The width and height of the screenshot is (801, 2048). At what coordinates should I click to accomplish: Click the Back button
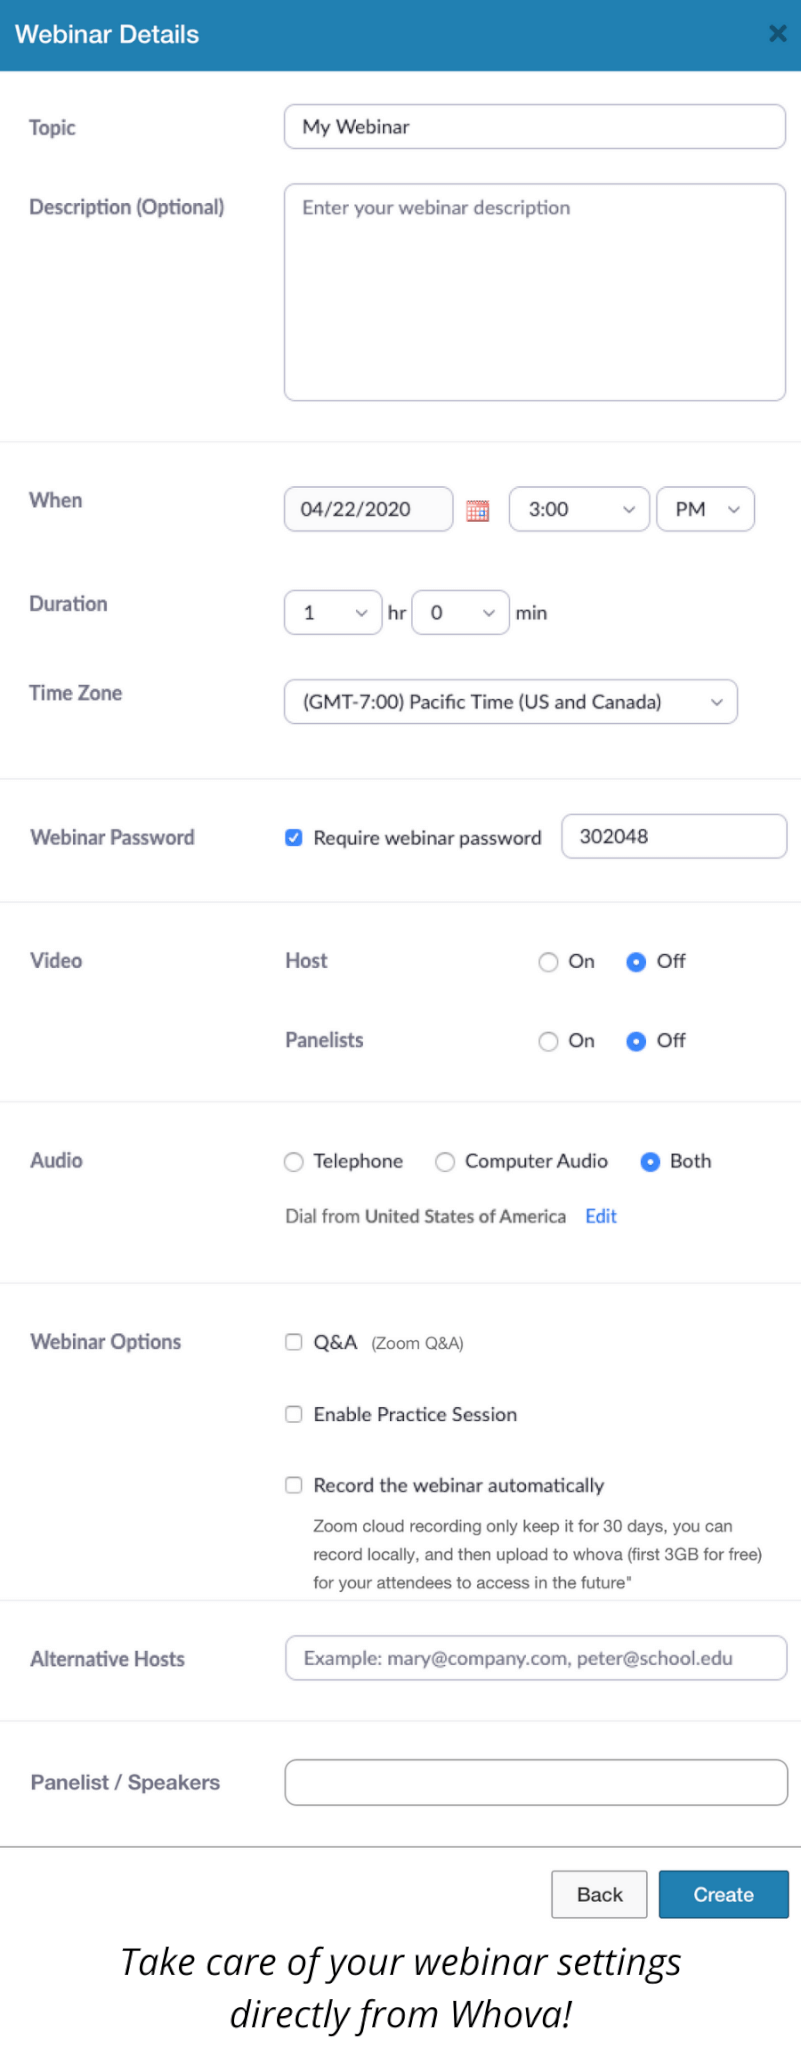tap(599, 1894)
